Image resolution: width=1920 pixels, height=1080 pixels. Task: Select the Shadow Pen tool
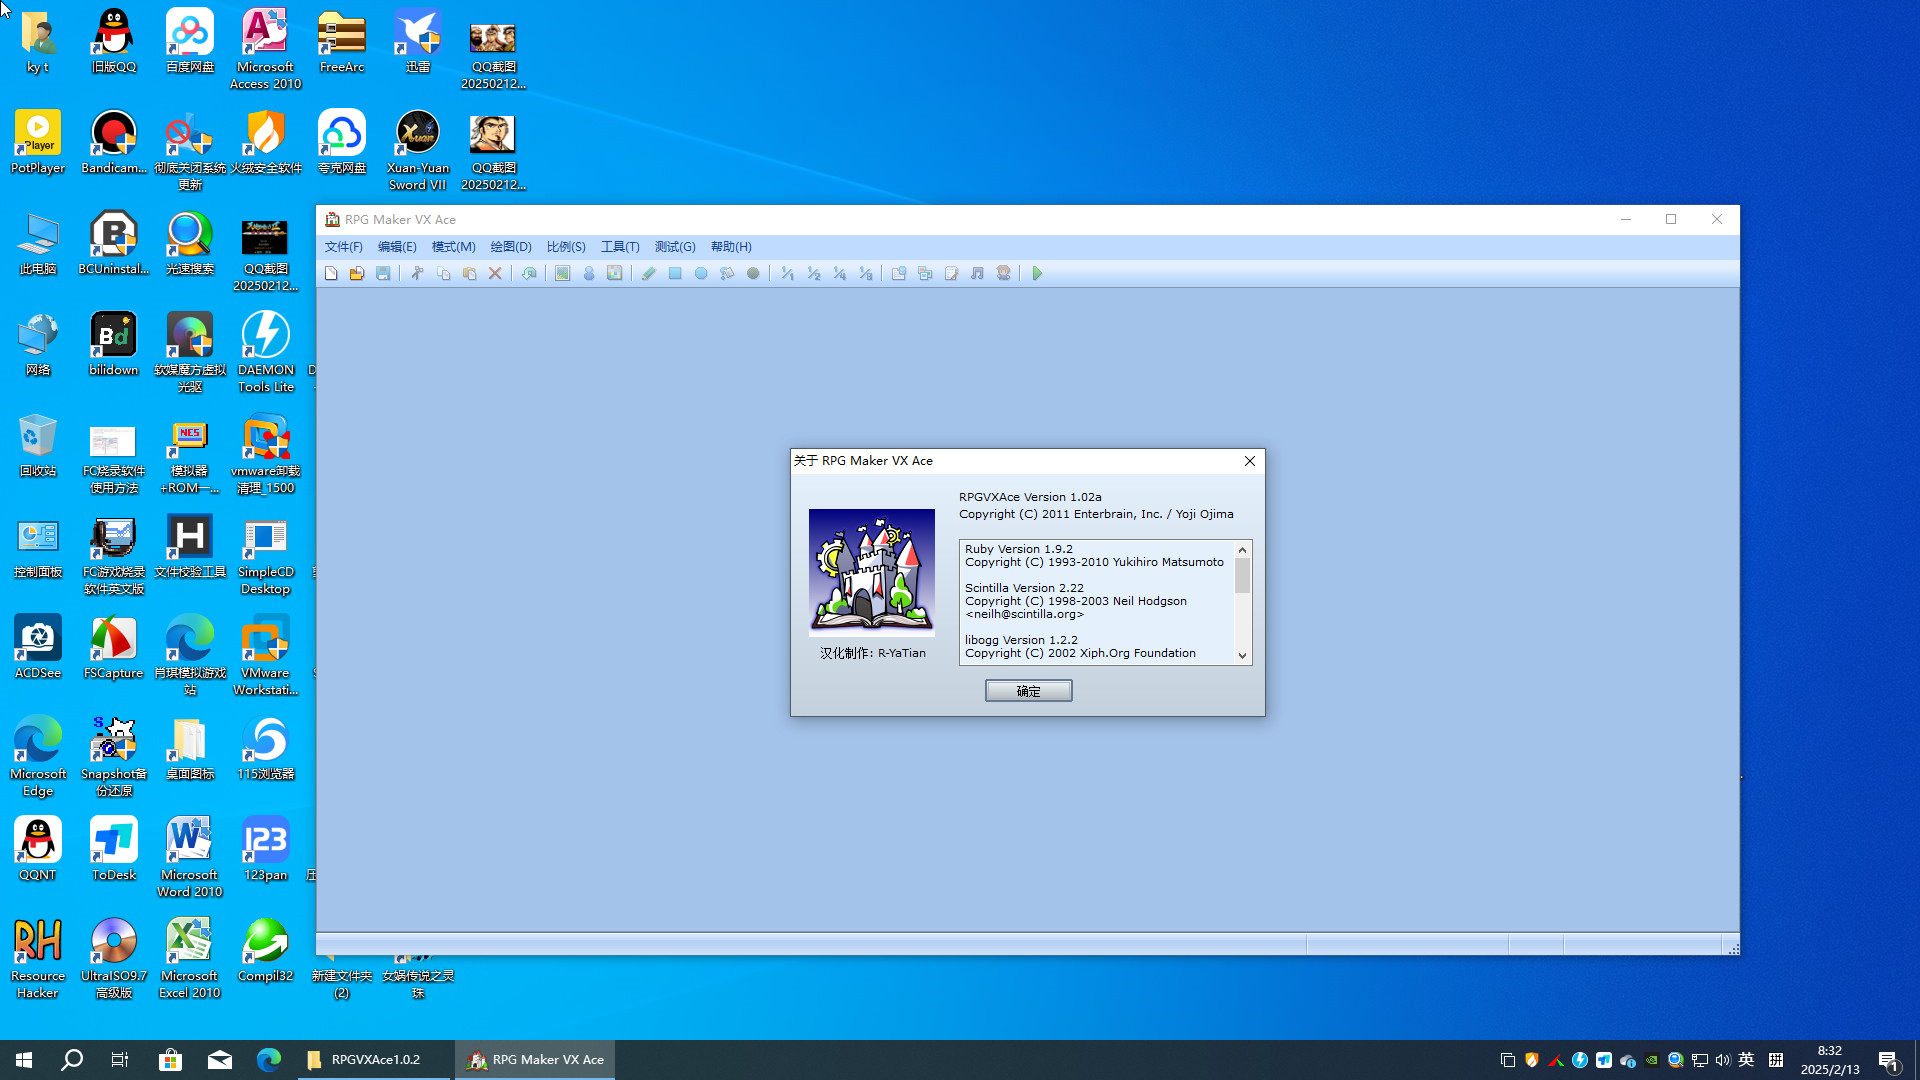pyautogui.click(x=753, y=273)
